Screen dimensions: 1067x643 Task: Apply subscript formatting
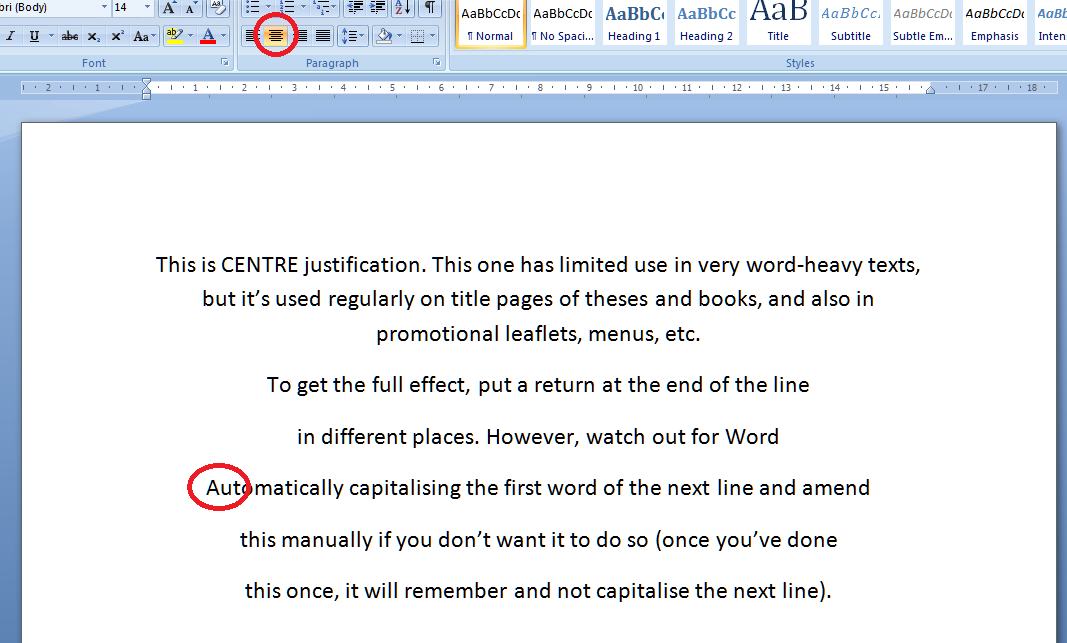click(93, 36)
